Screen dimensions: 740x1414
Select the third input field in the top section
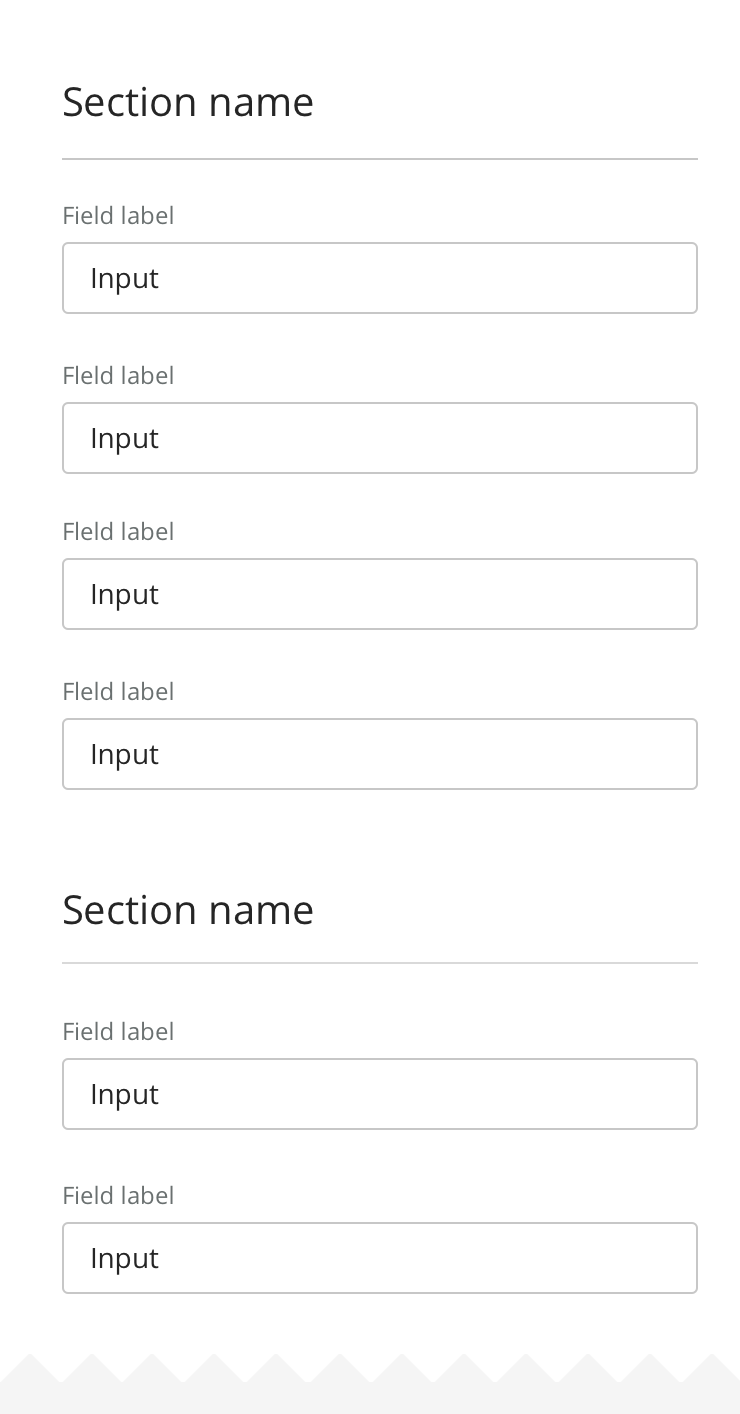[380, 594]
